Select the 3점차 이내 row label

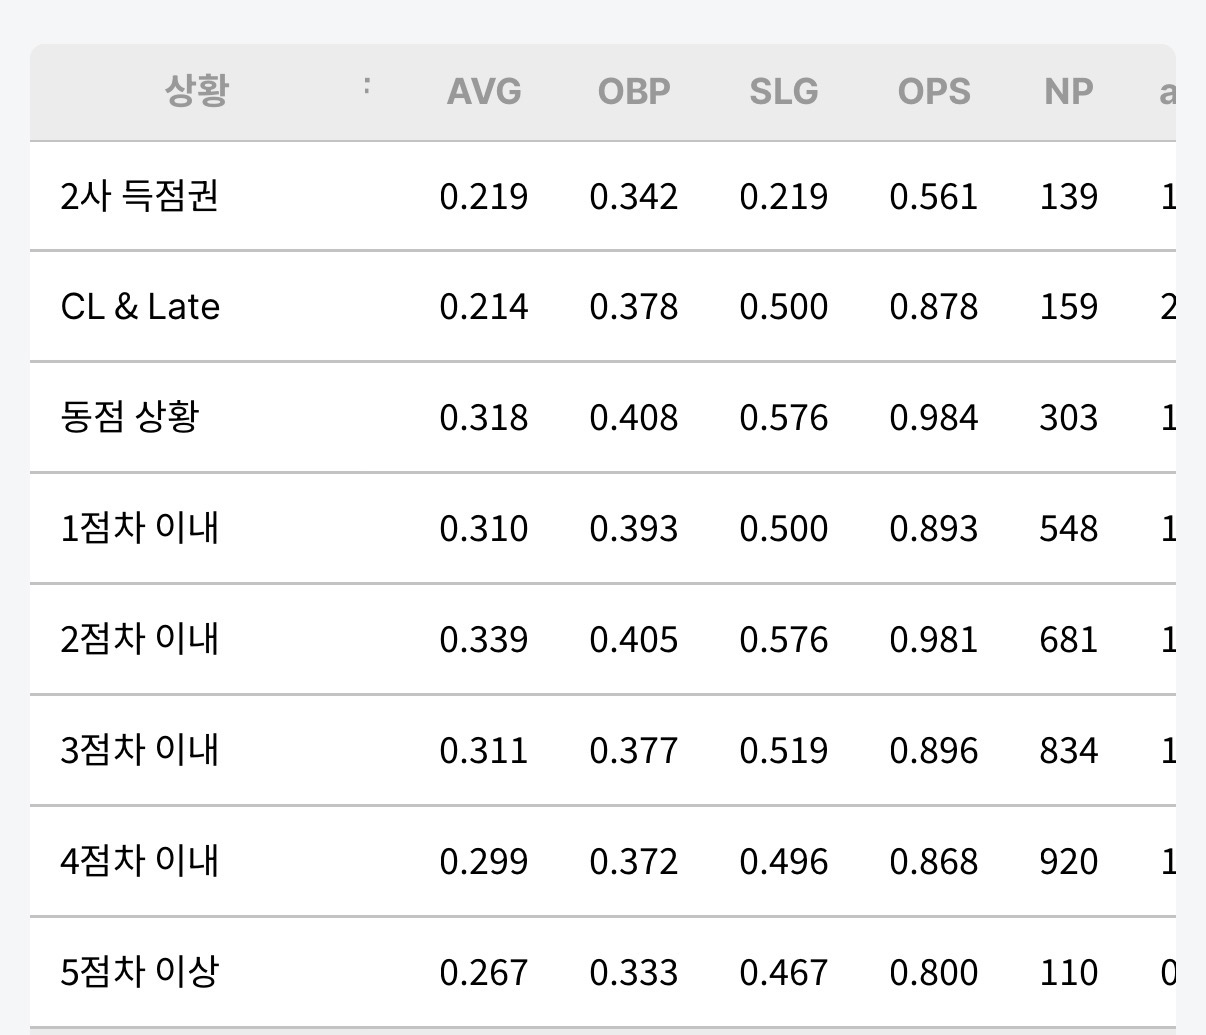[x=140, y=750]
